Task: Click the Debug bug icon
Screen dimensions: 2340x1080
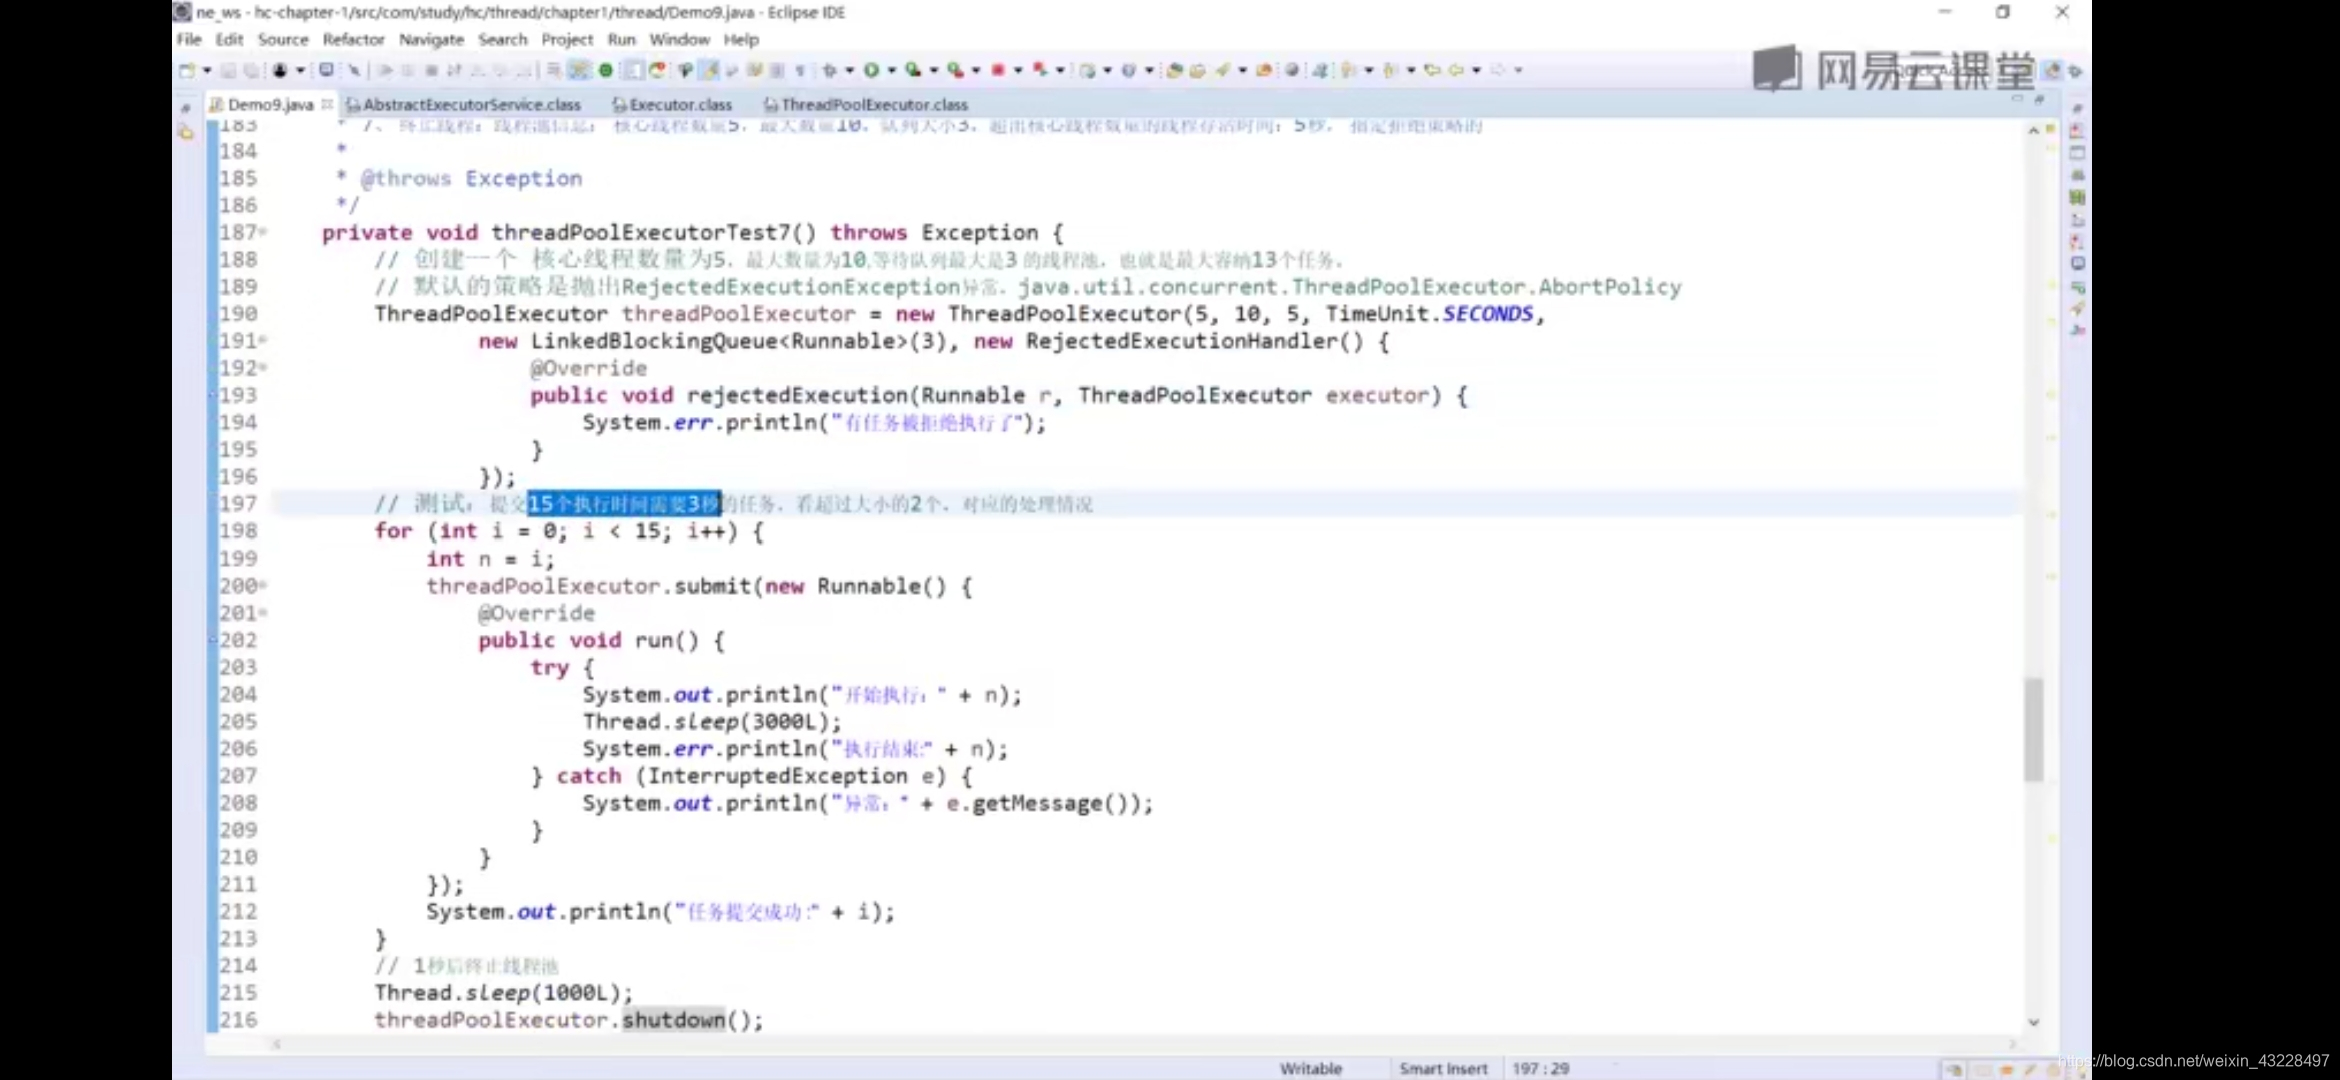Action: pos(828,70)
